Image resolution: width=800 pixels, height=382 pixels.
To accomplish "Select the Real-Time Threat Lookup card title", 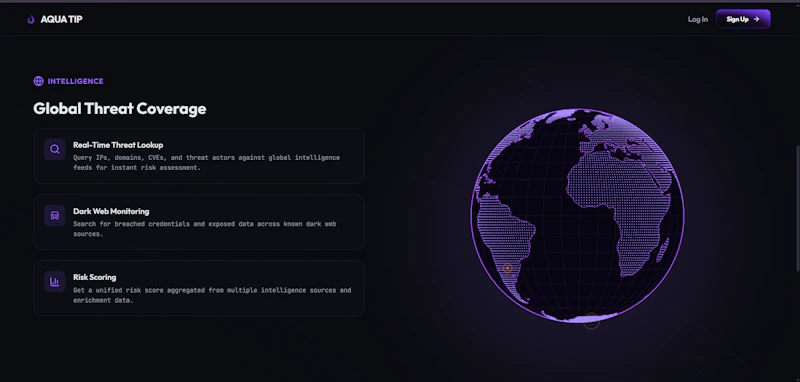I will [118, 145].
